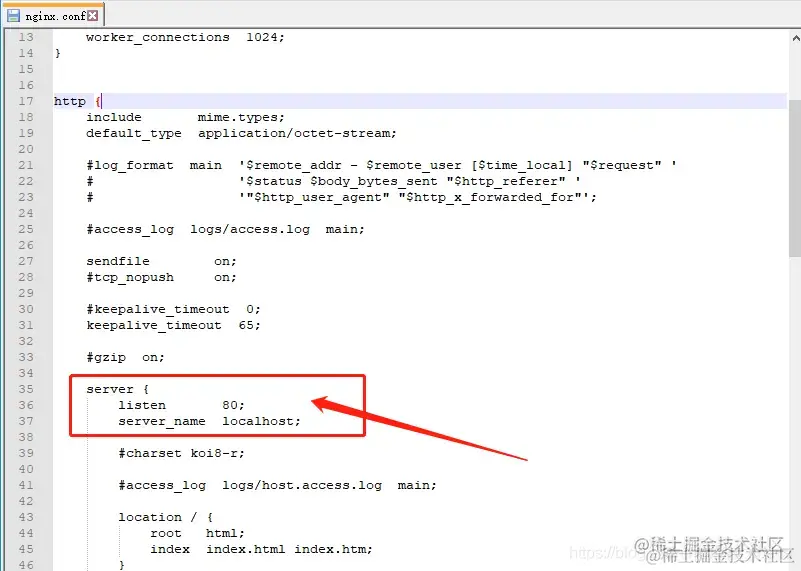Click 'default_type' directive
Image resolution: width=801 pixels, height=571 pixels.
click(x=134, y=133)
